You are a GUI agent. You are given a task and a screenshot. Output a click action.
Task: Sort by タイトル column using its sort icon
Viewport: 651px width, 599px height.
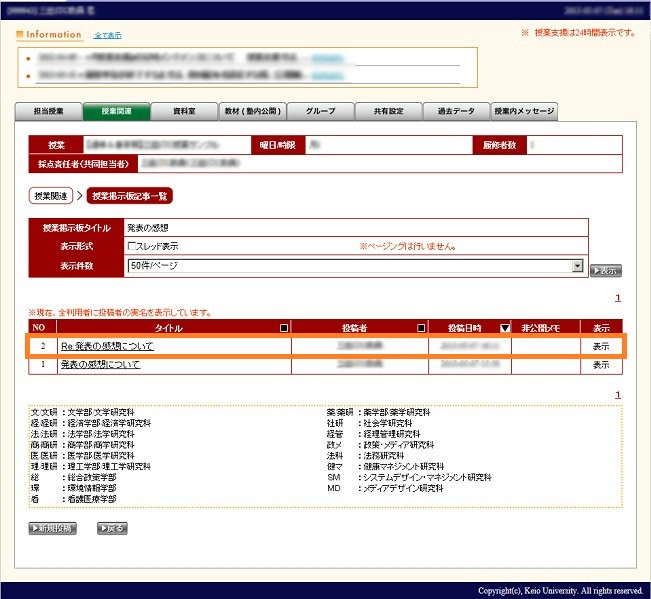[284, 327]
